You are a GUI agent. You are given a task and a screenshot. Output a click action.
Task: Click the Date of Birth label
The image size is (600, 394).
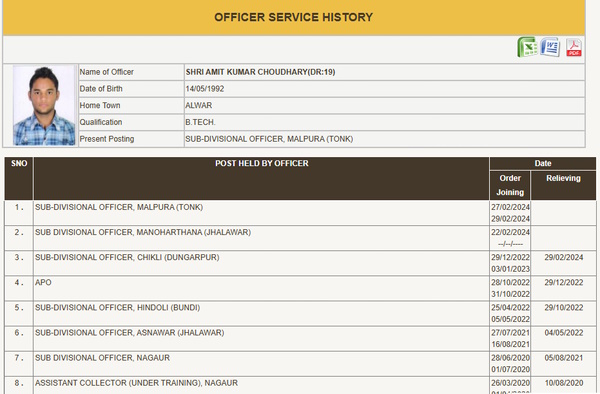click(101, 89)
